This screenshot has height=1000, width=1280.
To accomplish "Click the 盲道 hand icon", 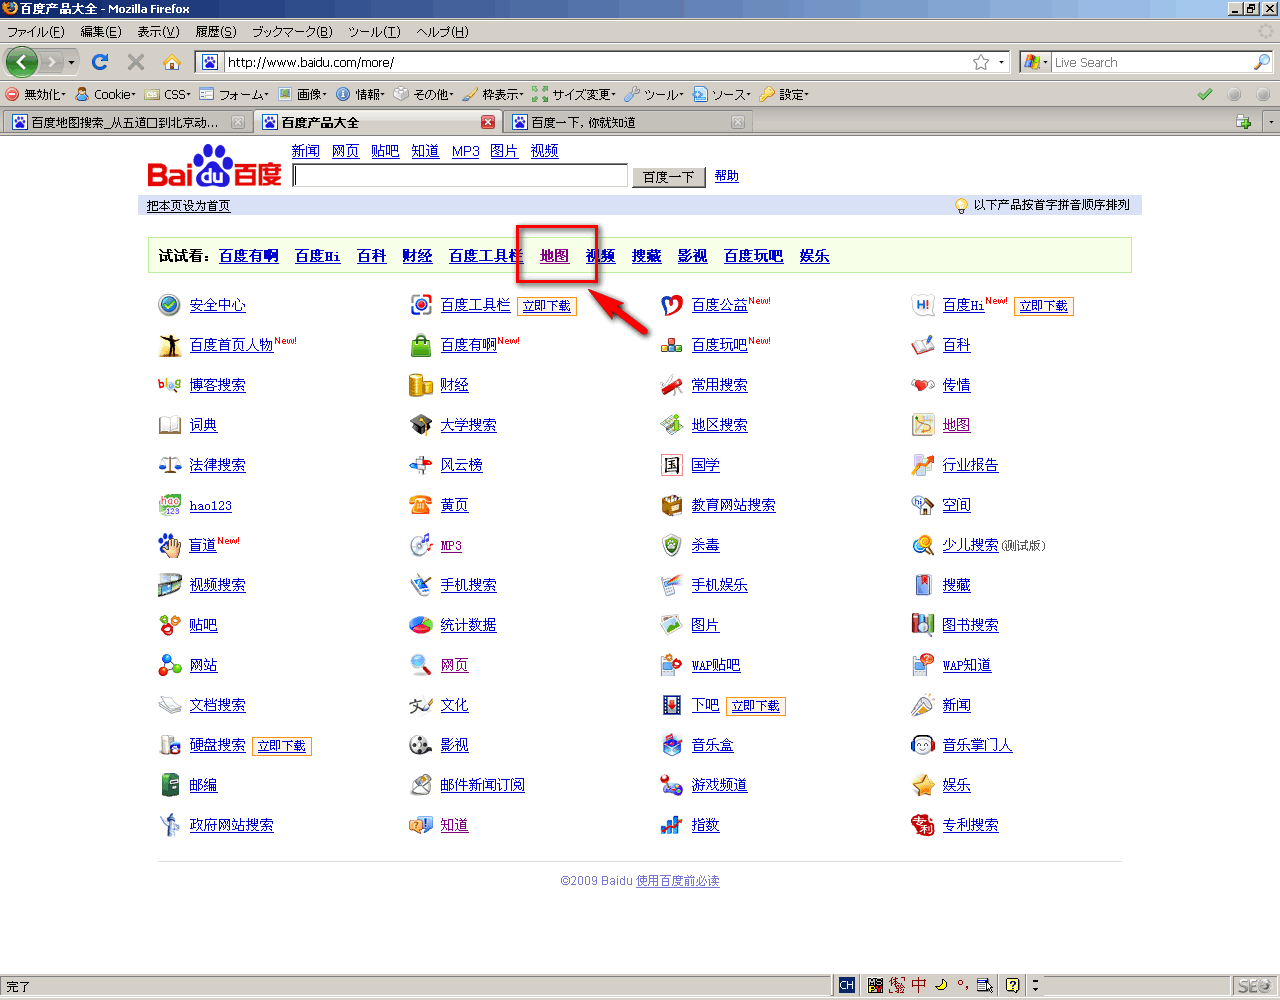I will coord(170,545).
